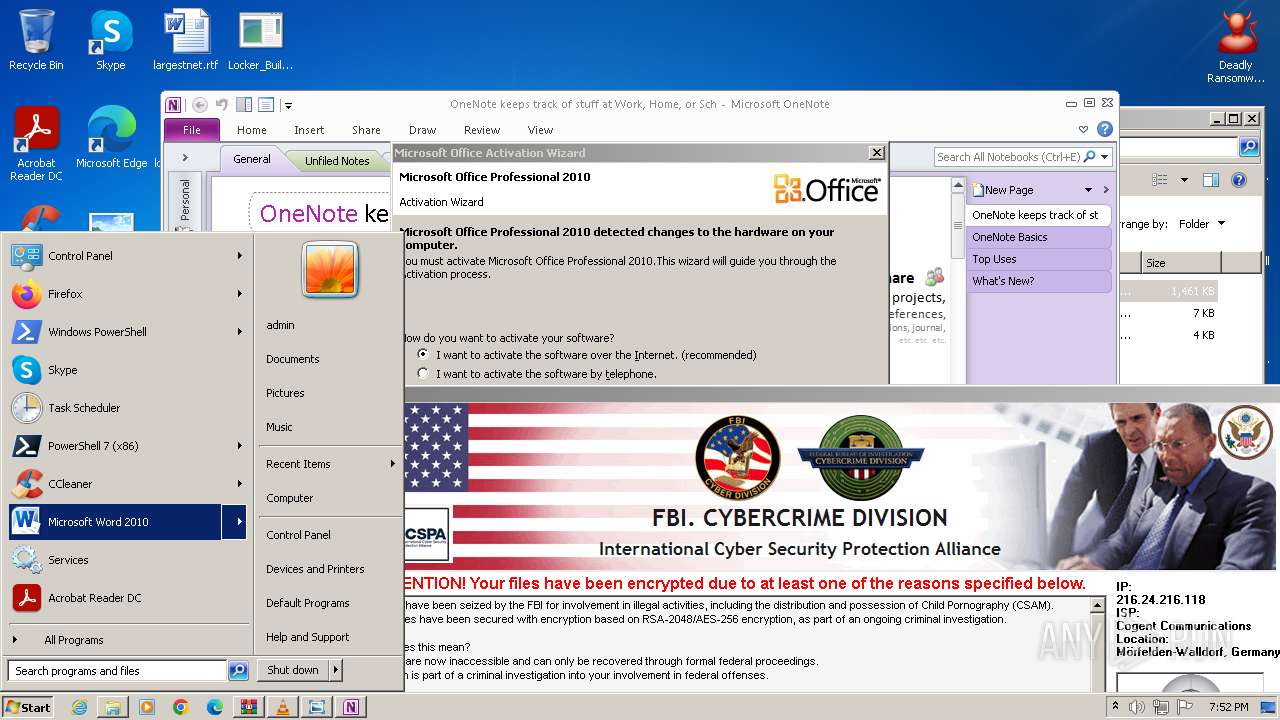Open the Shut down options arrow
This screenshot has width=1280, height=720.
pyautogui.click(x=336, y=670)
